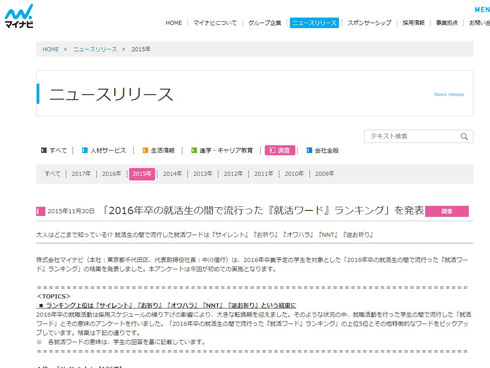Open the MENU button at top right

[x=482, y=9]
